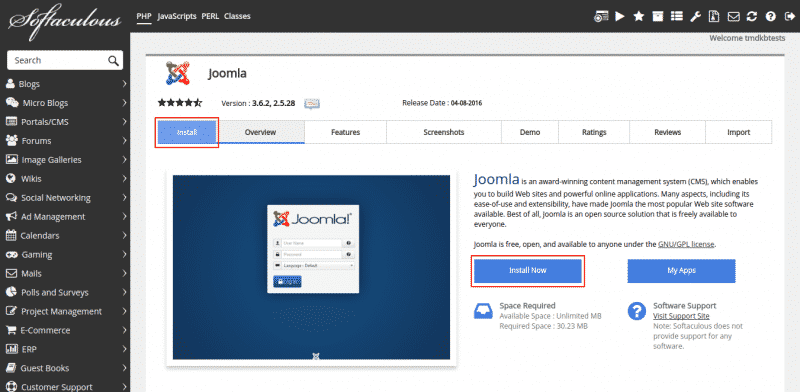This screenshot has height=392, width=800.
Task: Open the archive box installations icon
Action: tap(658, 16)
